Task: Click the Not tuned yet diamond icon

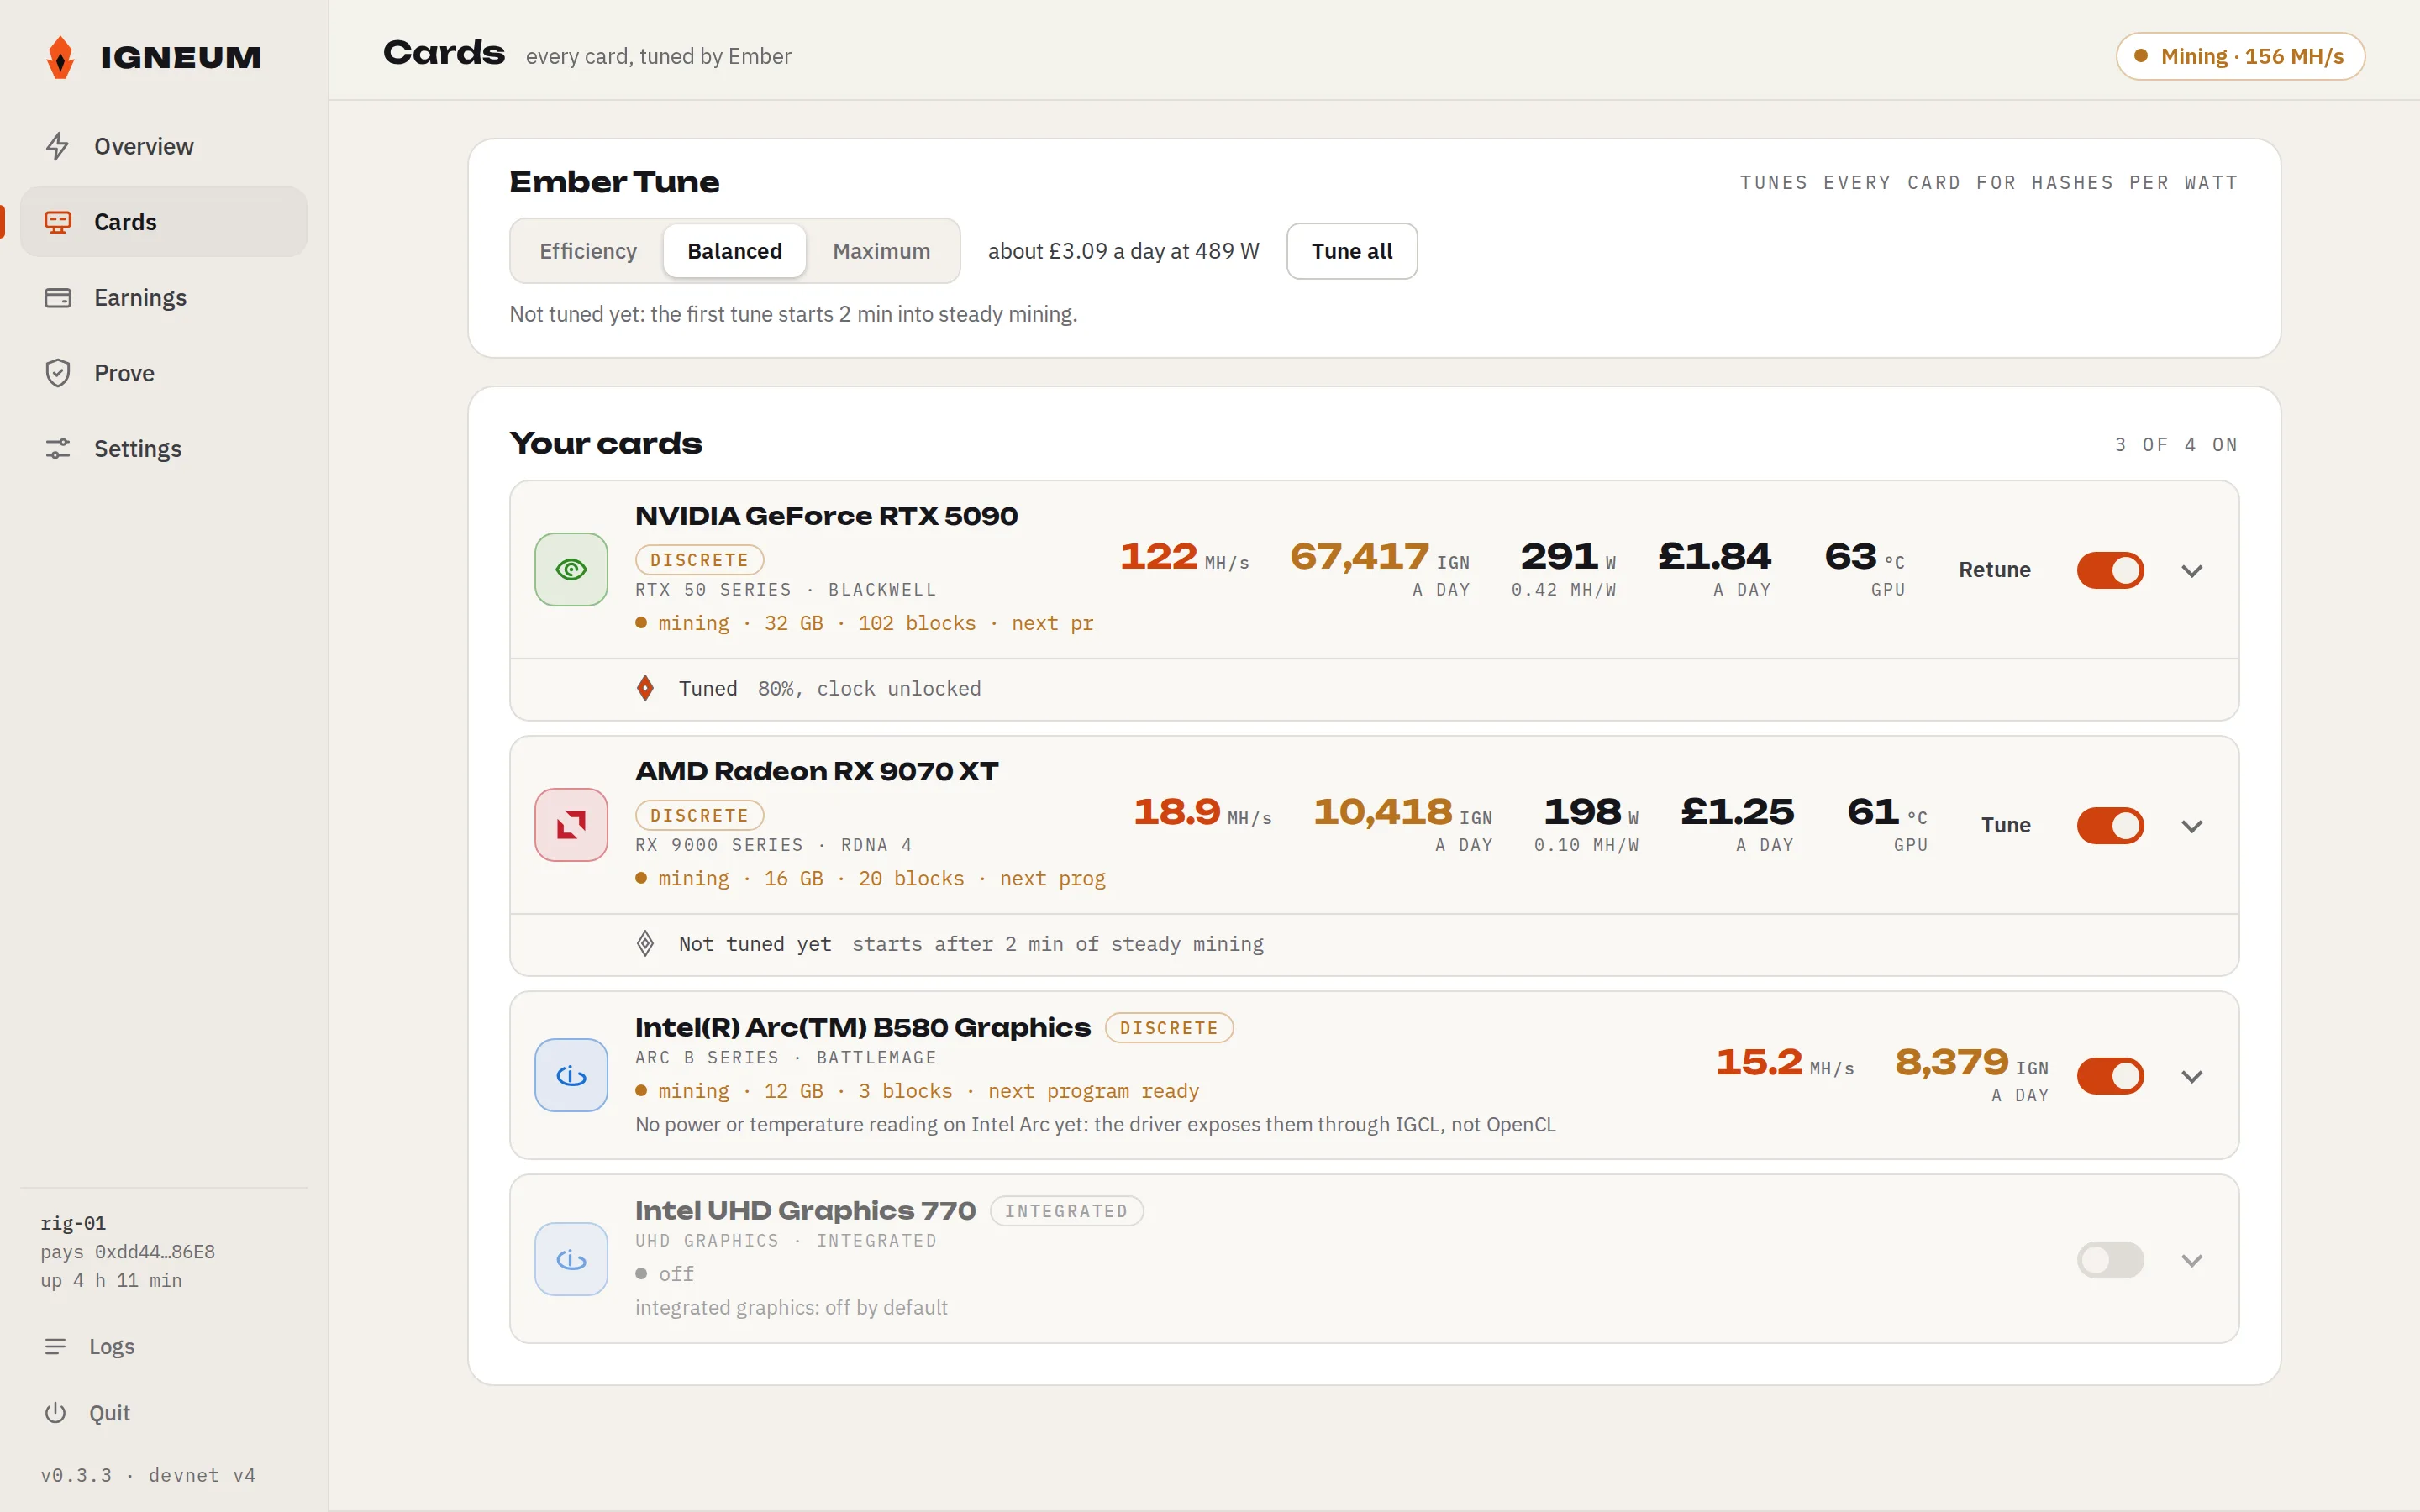Action: 646,943
